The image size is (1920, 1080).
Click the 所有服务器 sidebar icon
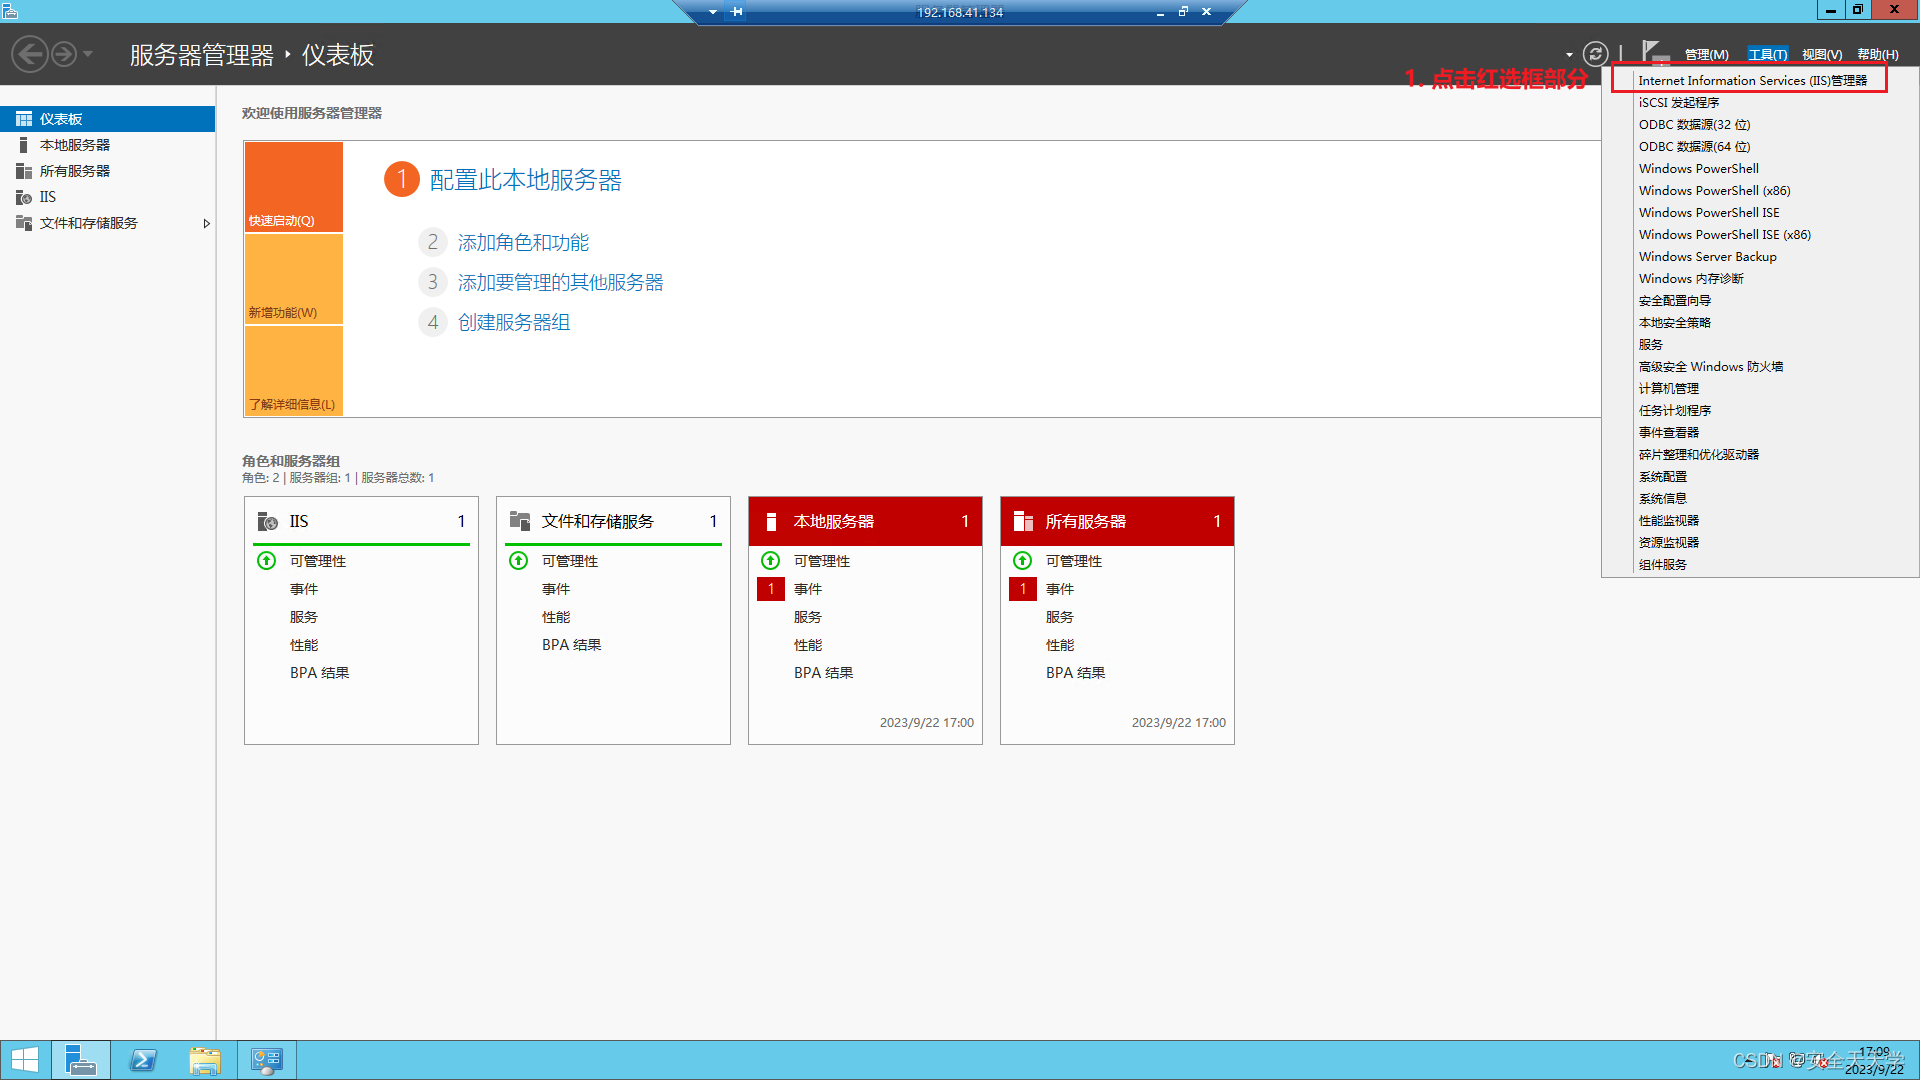point(24,171)
